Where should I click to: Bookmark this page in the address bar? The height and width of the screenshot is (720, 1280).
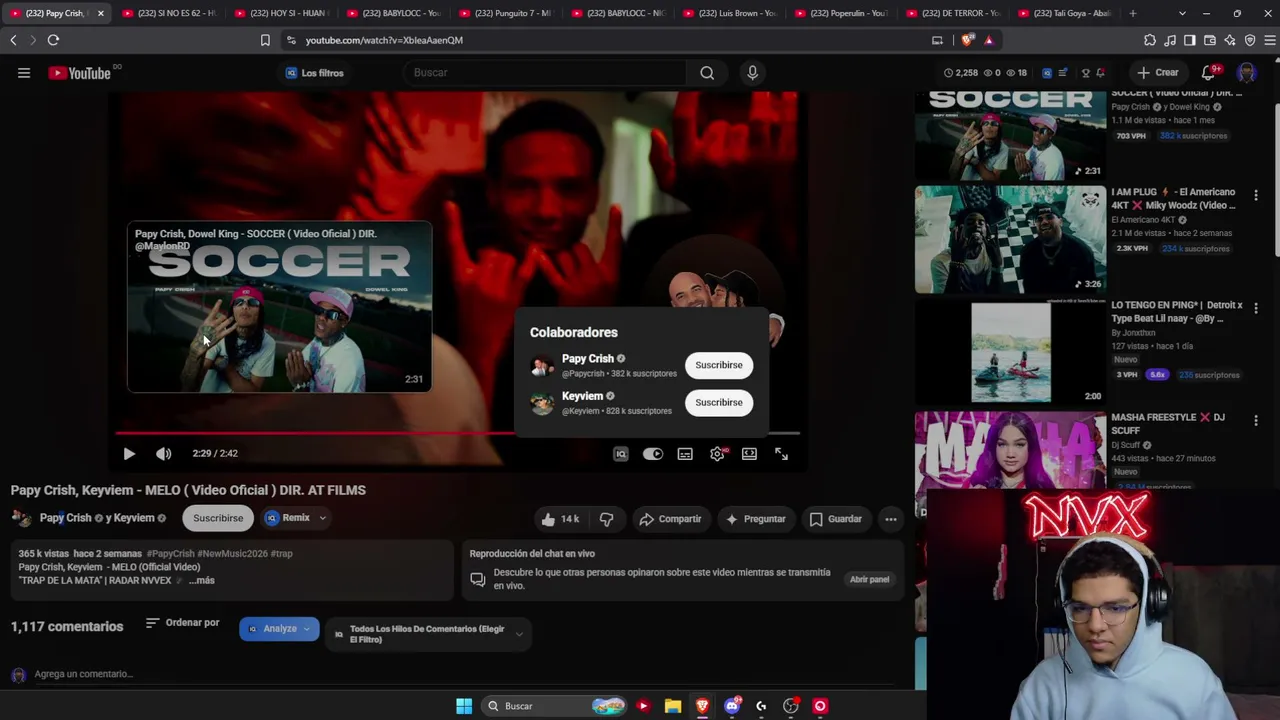pos(265,40)
